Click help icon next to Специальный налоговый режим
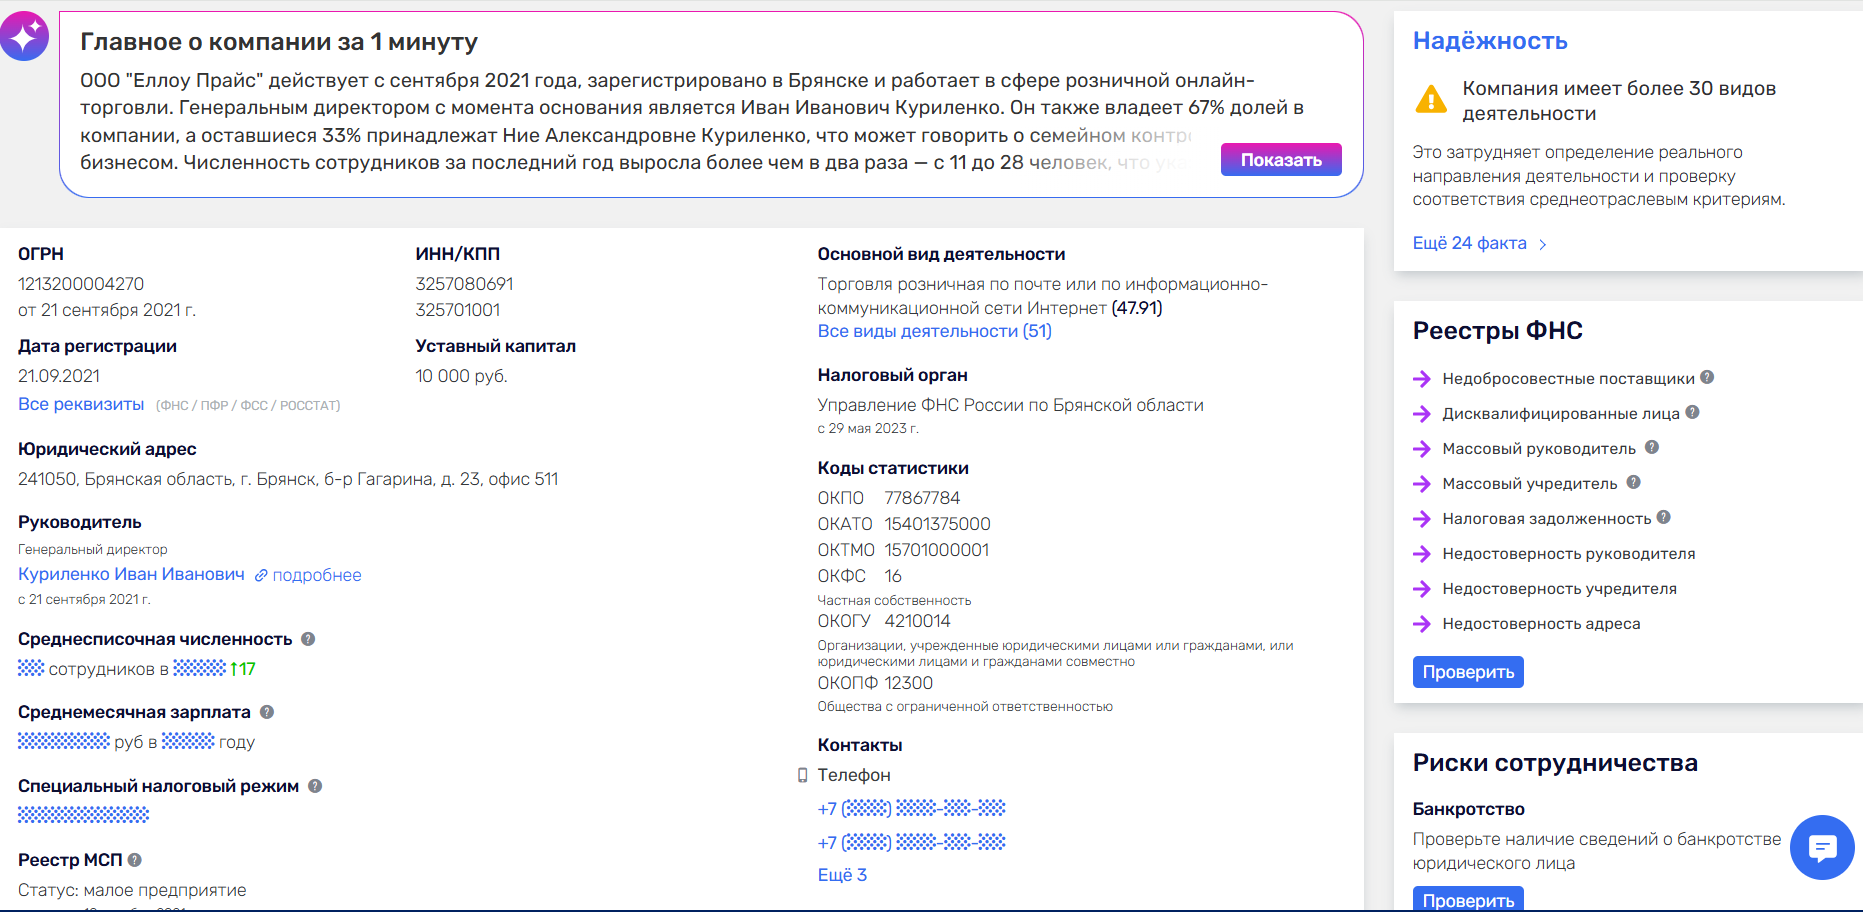The height and width of the screenshot is (912, 1863). point(315,786)
